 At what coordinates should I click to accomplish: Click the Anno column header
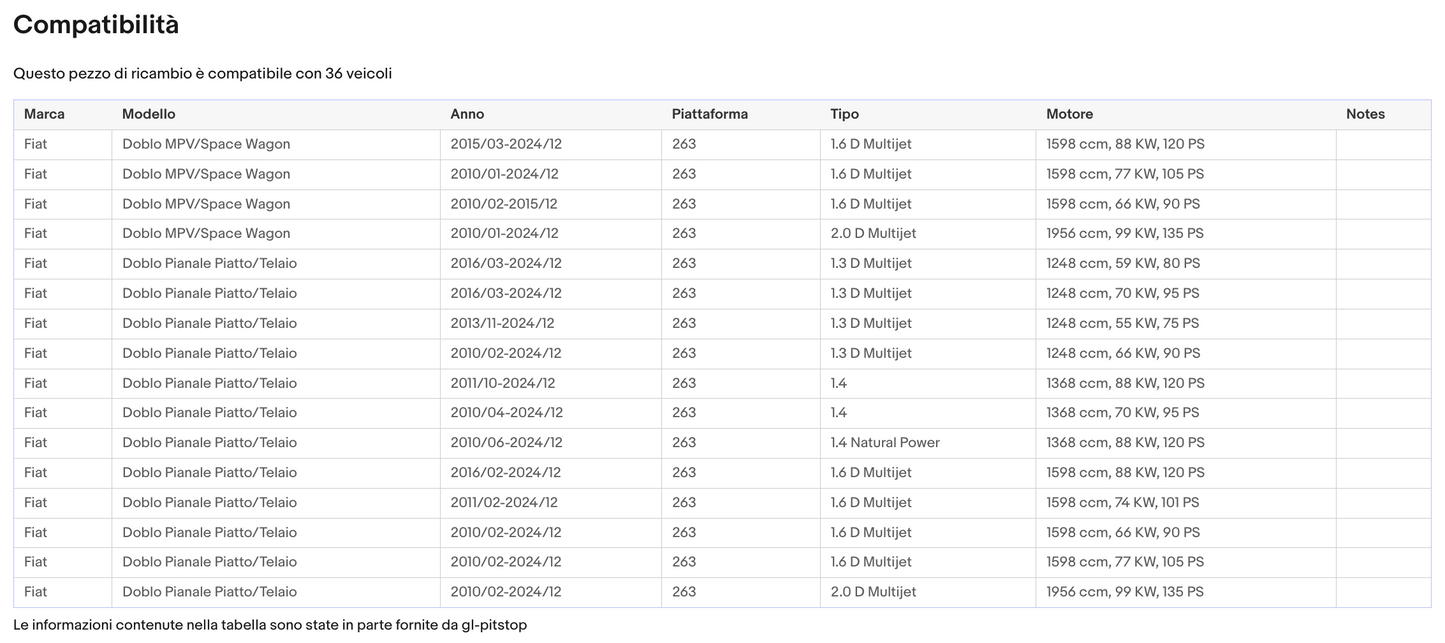[467, 114]
